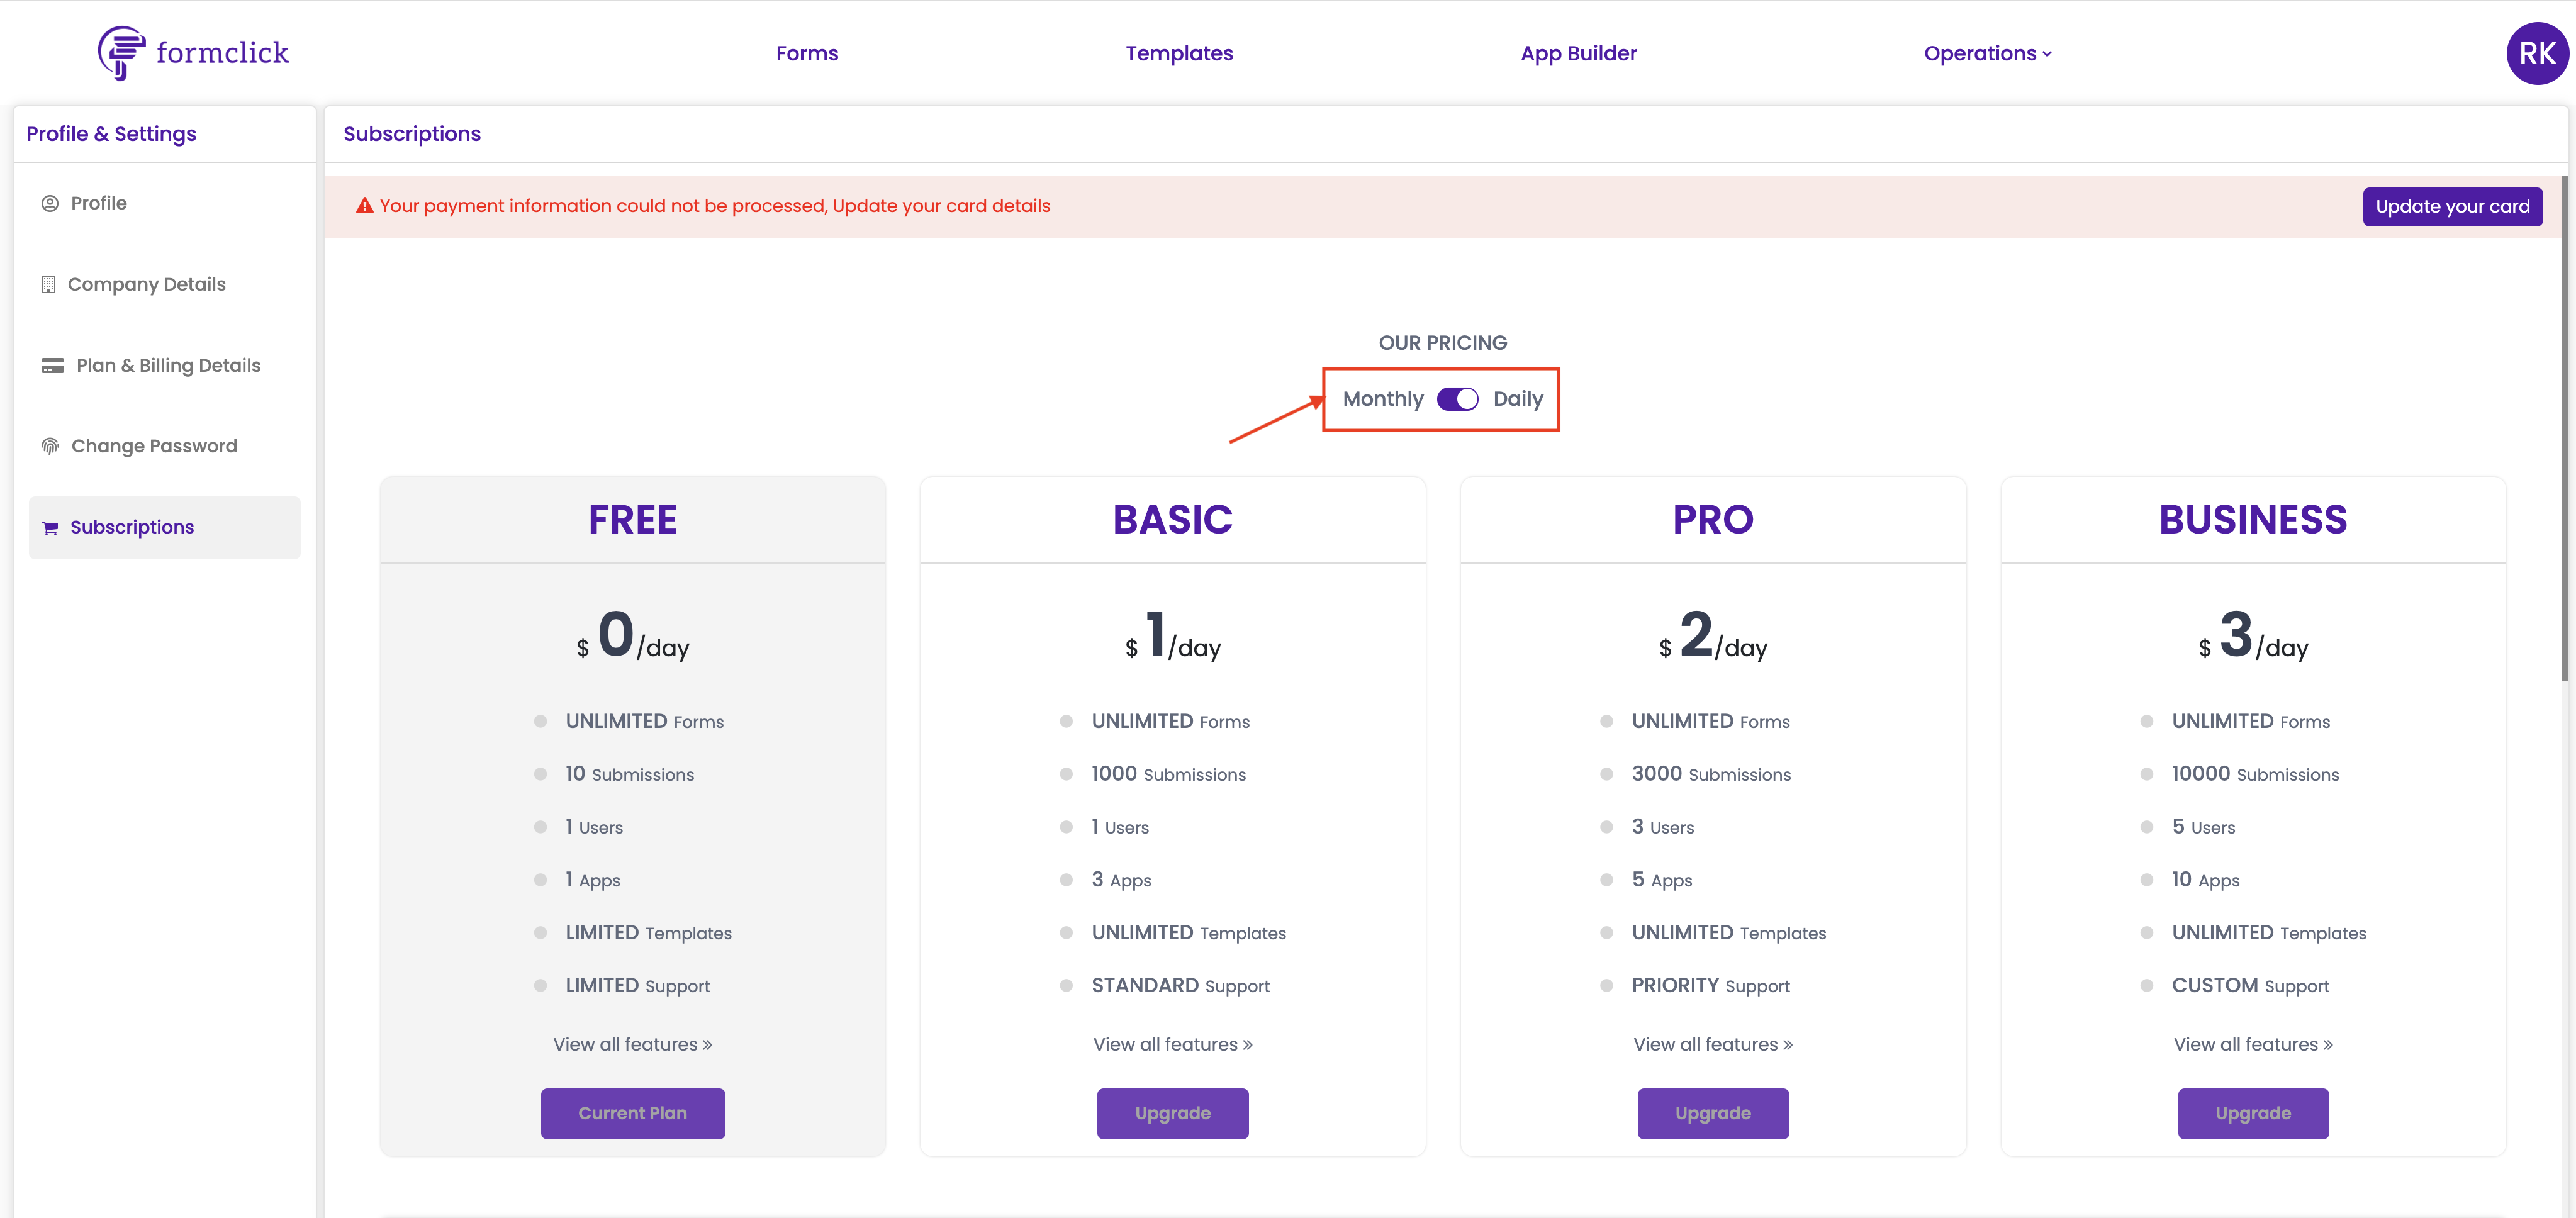Click the Profile person icon in sidebar
Image resolution: width=2576 pixels, height=1218 pixels.
click(50, 203)
